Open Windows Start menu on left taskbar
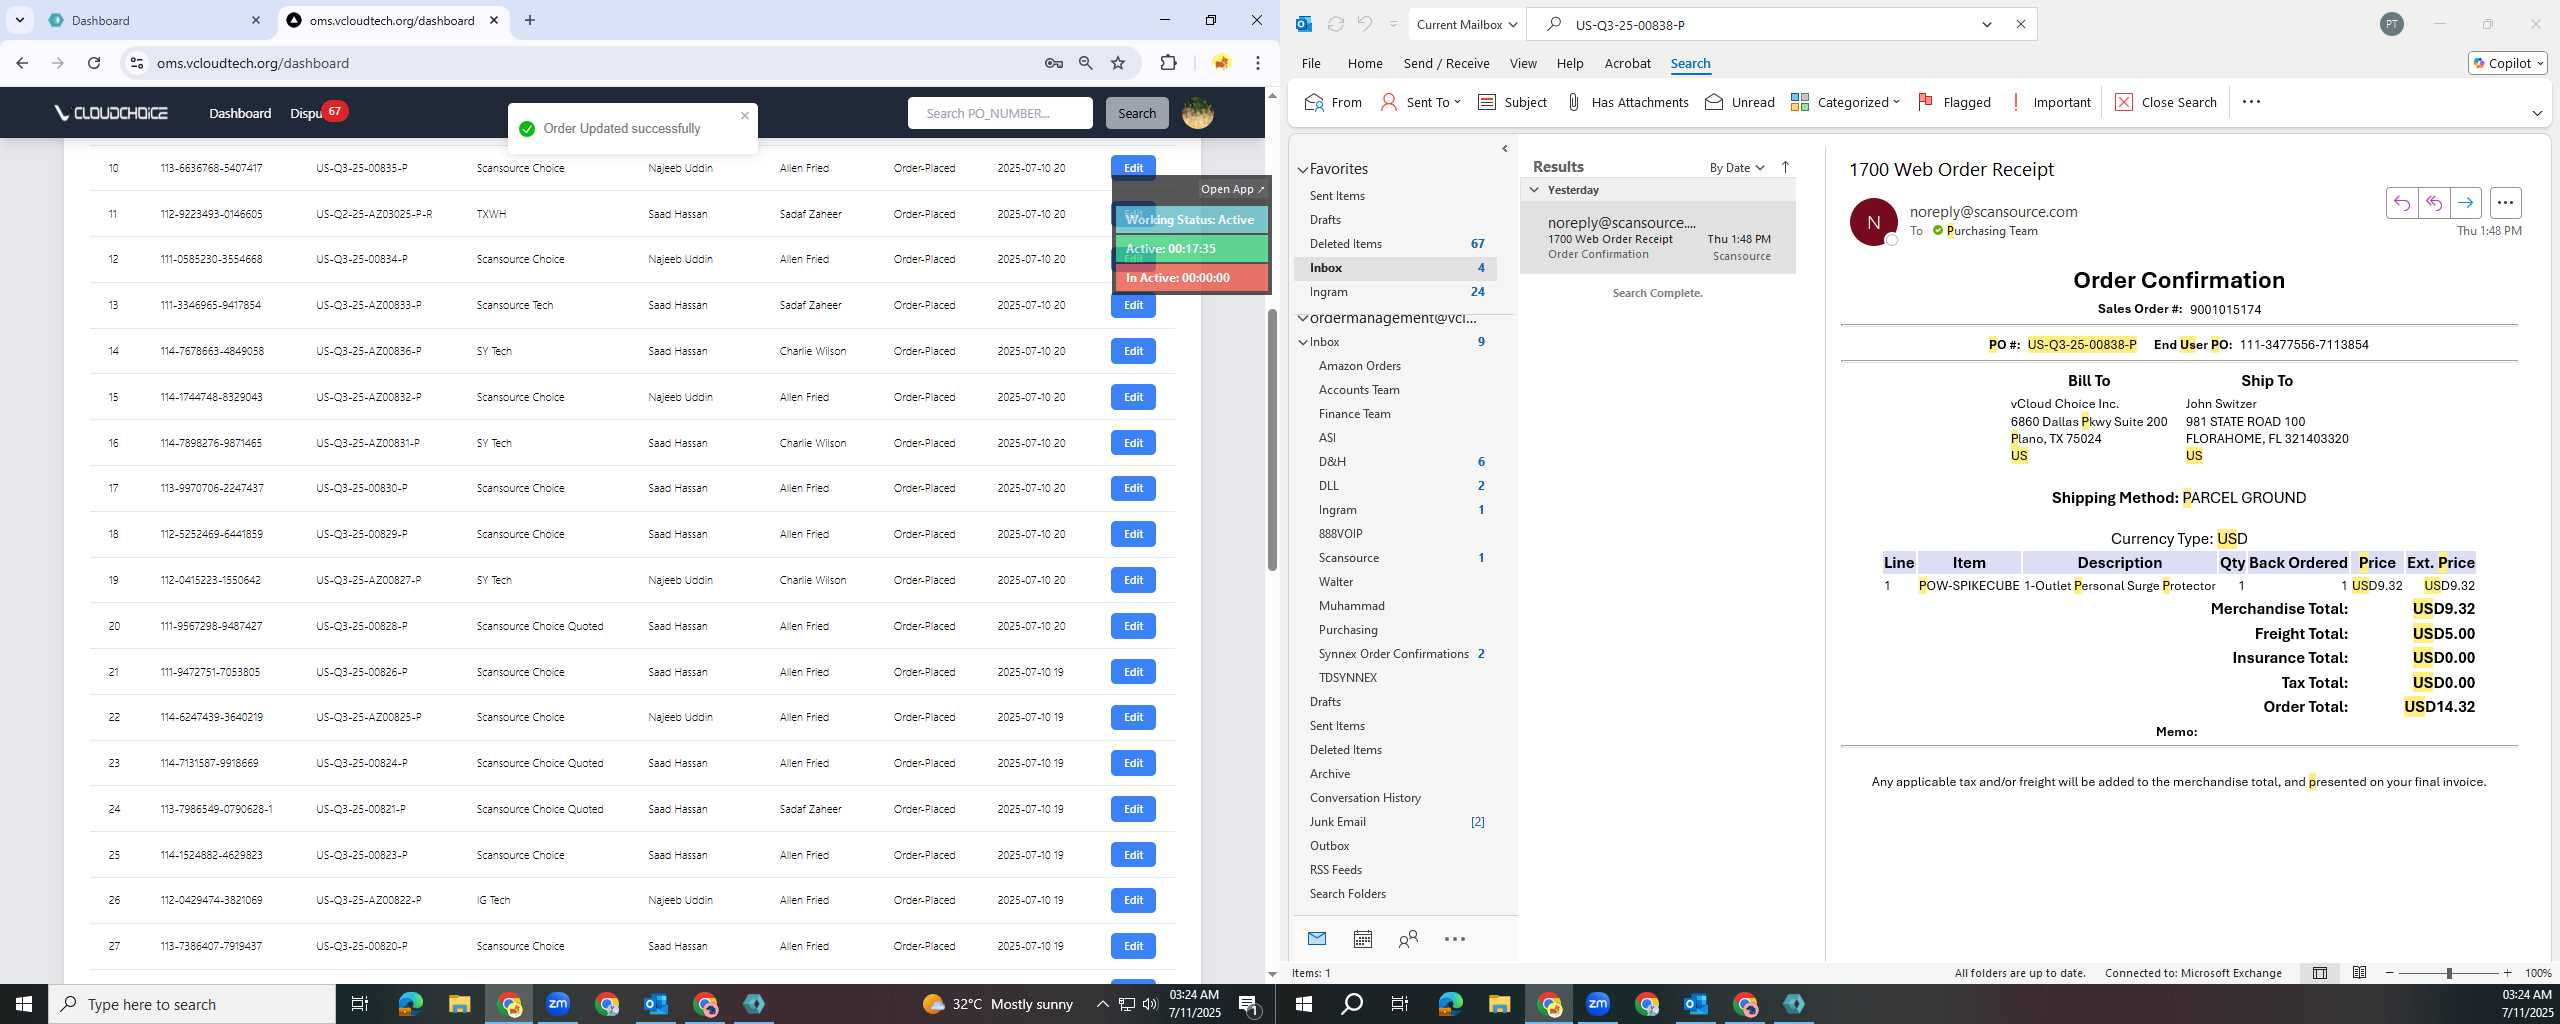The width and height of the screenshot is (2560, 1024). pos(24,1004)
